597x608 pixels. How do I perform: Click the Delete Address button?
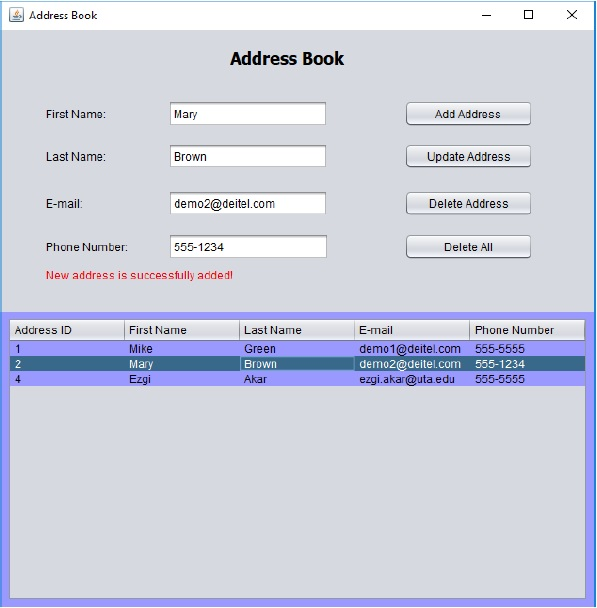pos(468,203)
